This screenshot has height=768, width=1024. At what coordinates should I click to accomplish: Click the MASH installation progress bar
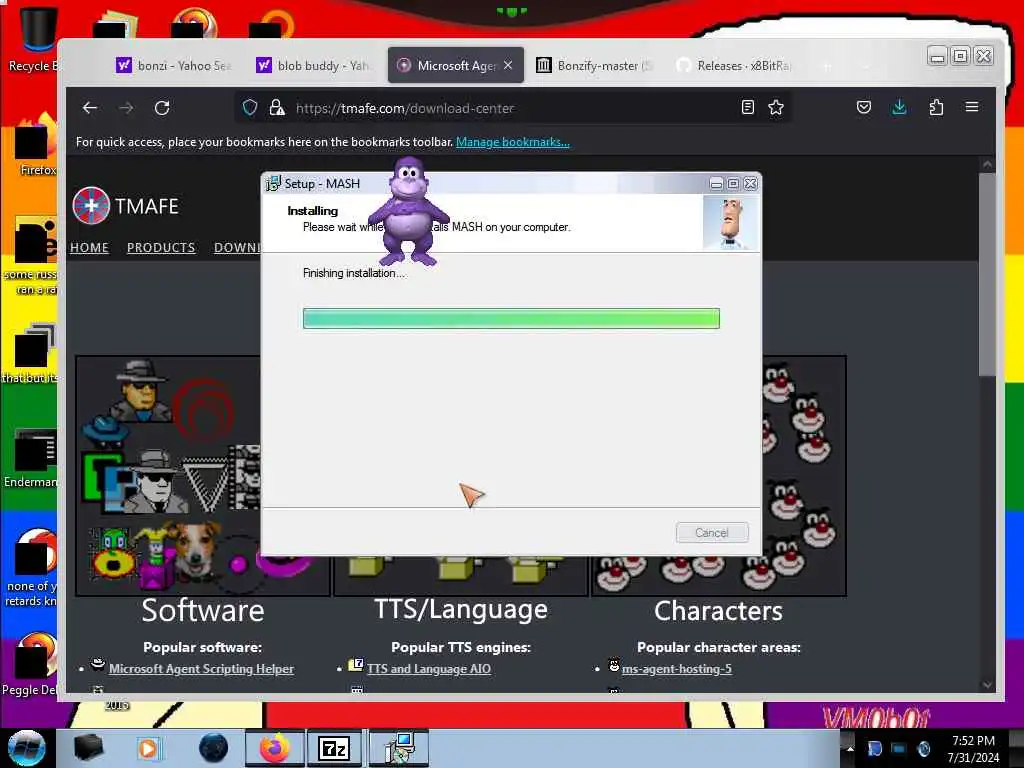pyautogui.click(x=511, y=319)
